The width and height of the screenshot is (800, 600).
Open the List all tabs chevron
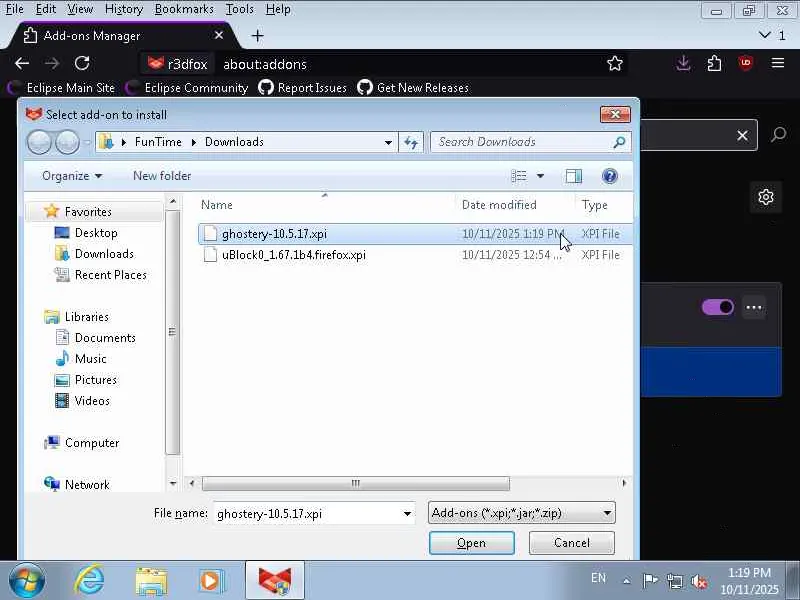(x=764, y=35)
